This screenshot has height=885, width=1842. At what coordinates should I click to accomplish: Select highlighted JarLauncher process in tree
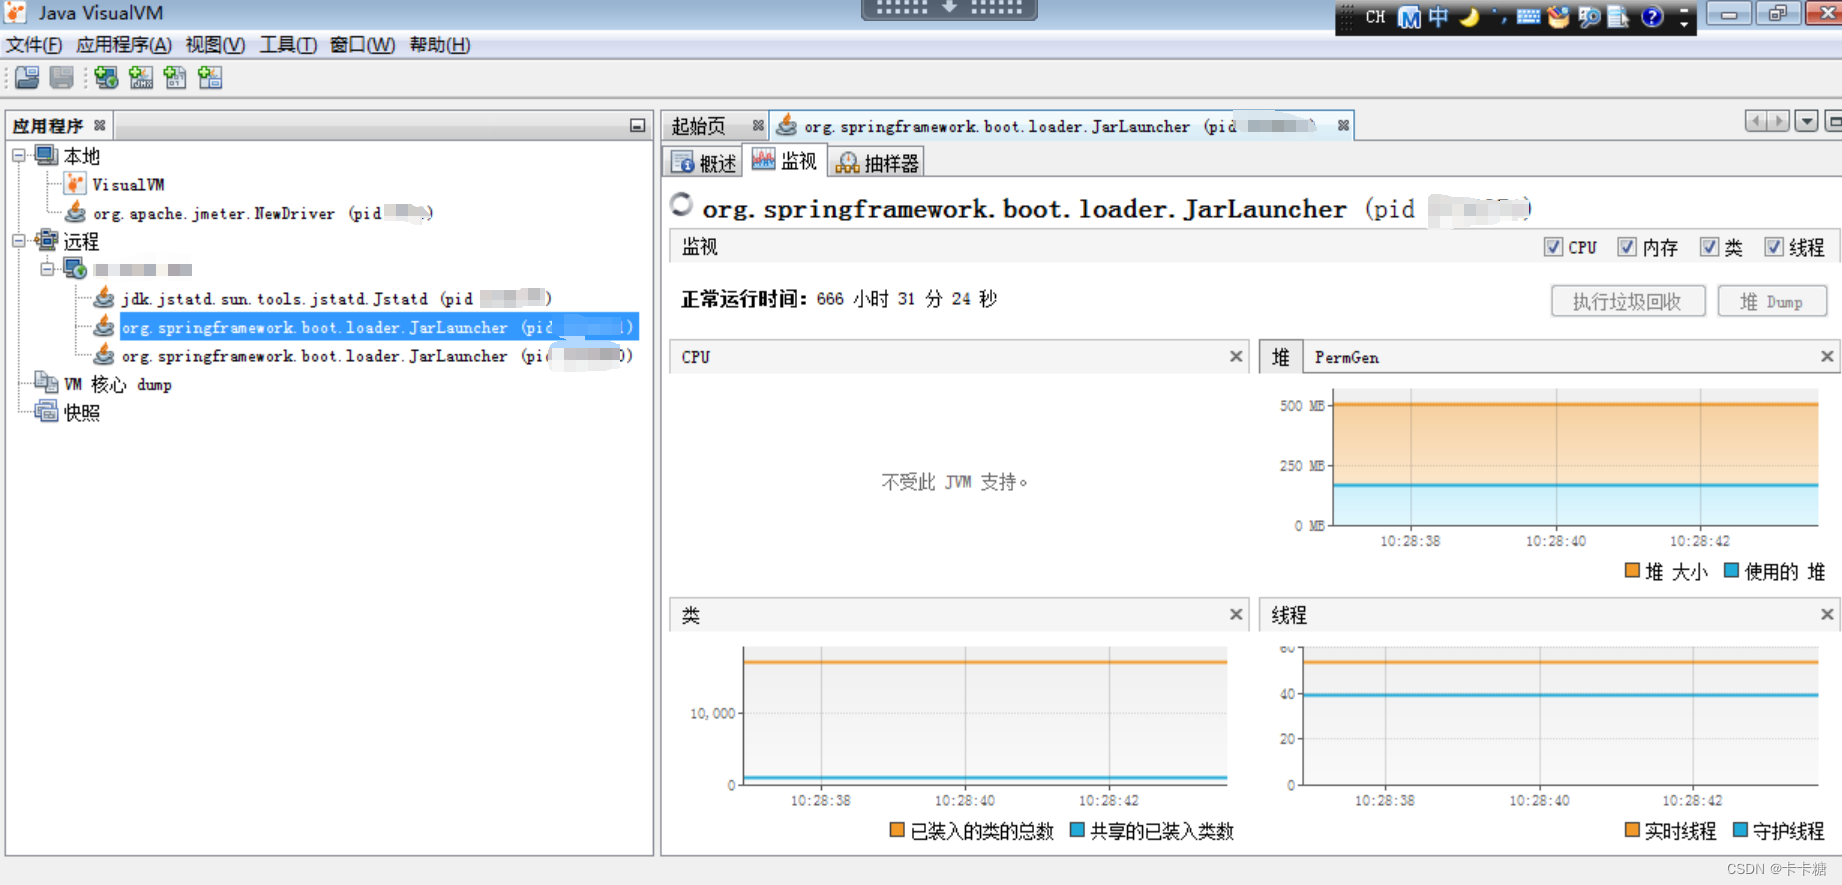378,327
